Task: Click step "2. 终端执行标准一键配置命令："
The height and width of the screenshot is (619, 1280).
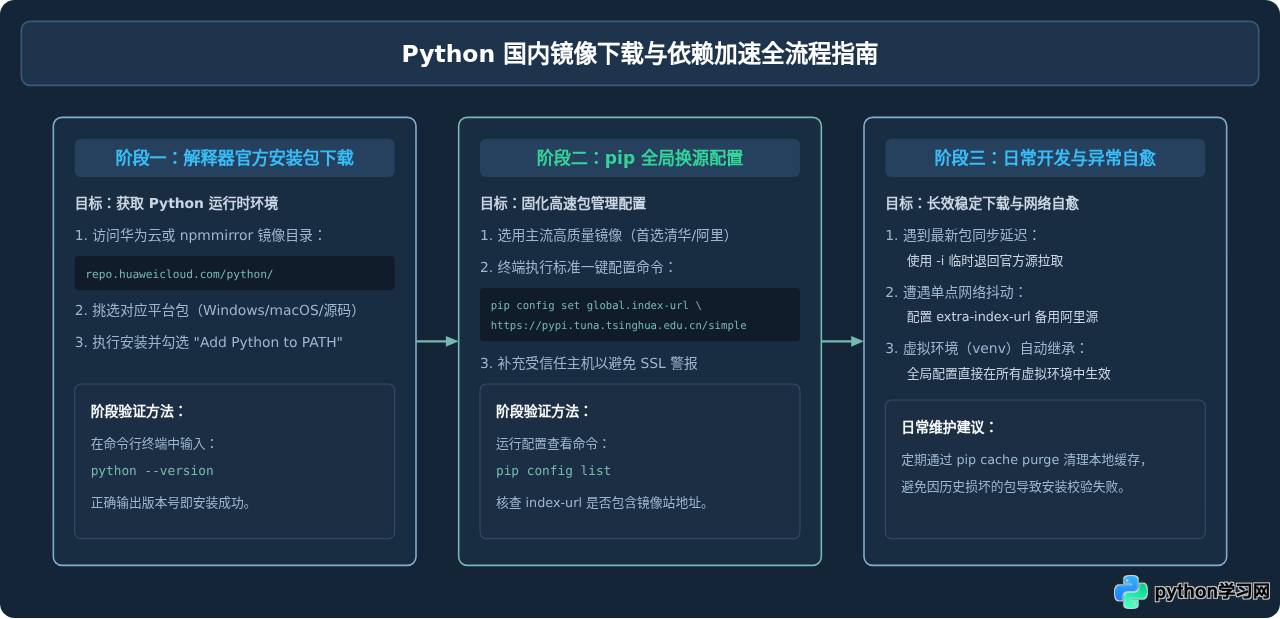Action: (x=578, y=268)
